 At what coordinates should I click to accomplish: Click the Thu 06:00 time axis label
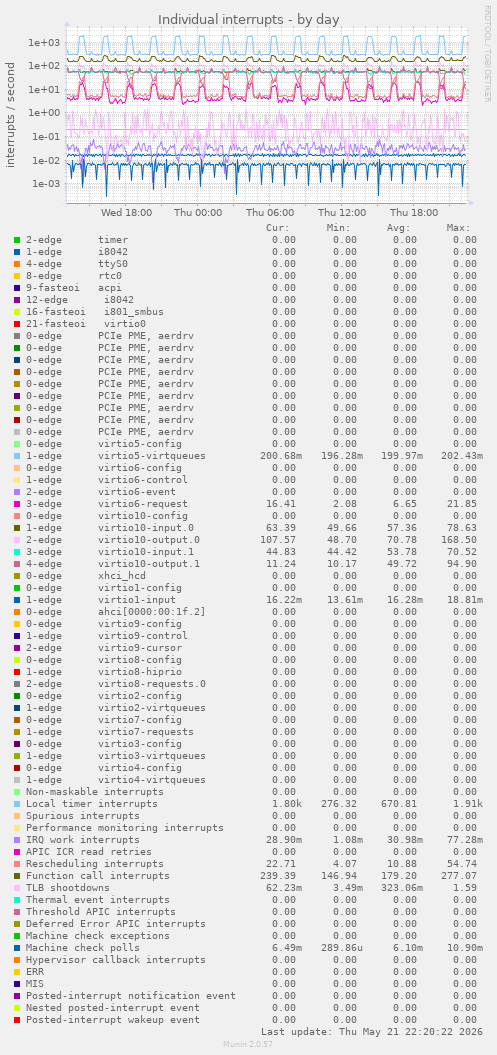(x=270, y=213)
